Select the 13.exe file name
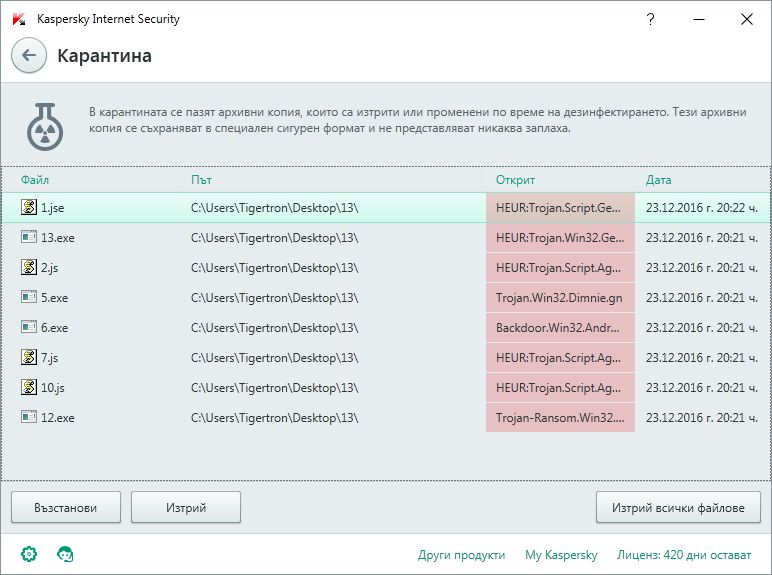Image resolution: width=772 pixels, height=575 pixels. point(58,238)
